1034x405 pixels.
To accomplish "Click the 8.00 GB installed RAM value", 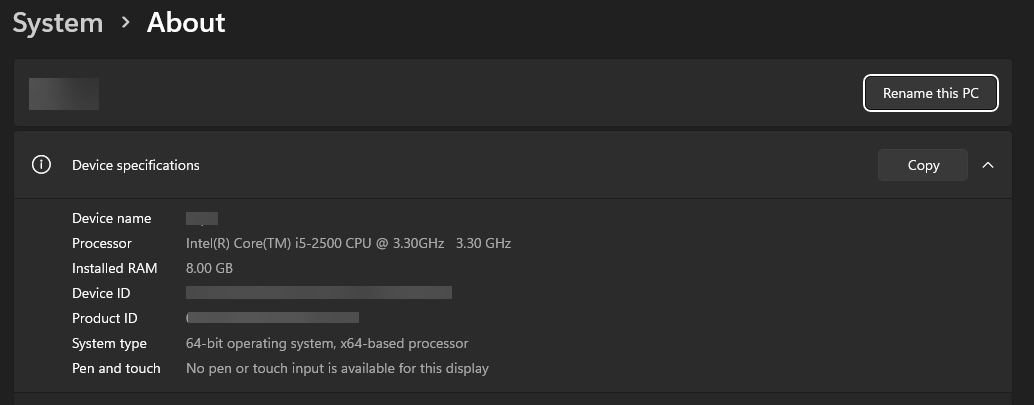I will tap(210, 268).
